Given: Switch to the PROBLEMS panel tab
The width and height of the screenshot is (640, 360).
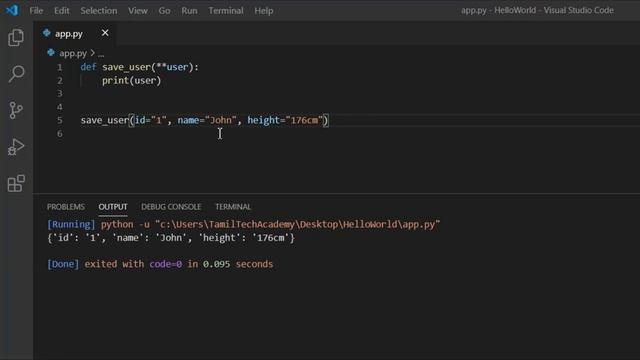Looking at the screenshot, I should click(66, 207).
